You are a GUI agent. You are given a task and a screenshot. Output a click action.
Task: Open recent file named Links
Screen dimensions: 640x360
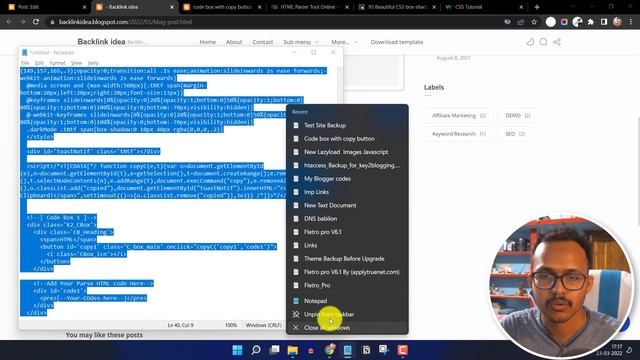pos(347,245)
